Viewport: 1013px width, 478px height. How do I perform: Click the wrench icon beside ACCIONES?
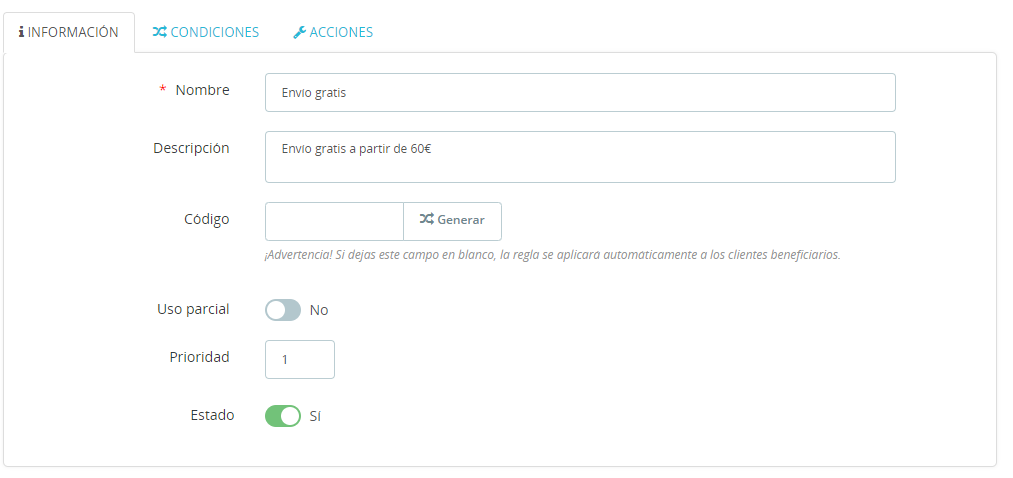click(x=299, y=32)
